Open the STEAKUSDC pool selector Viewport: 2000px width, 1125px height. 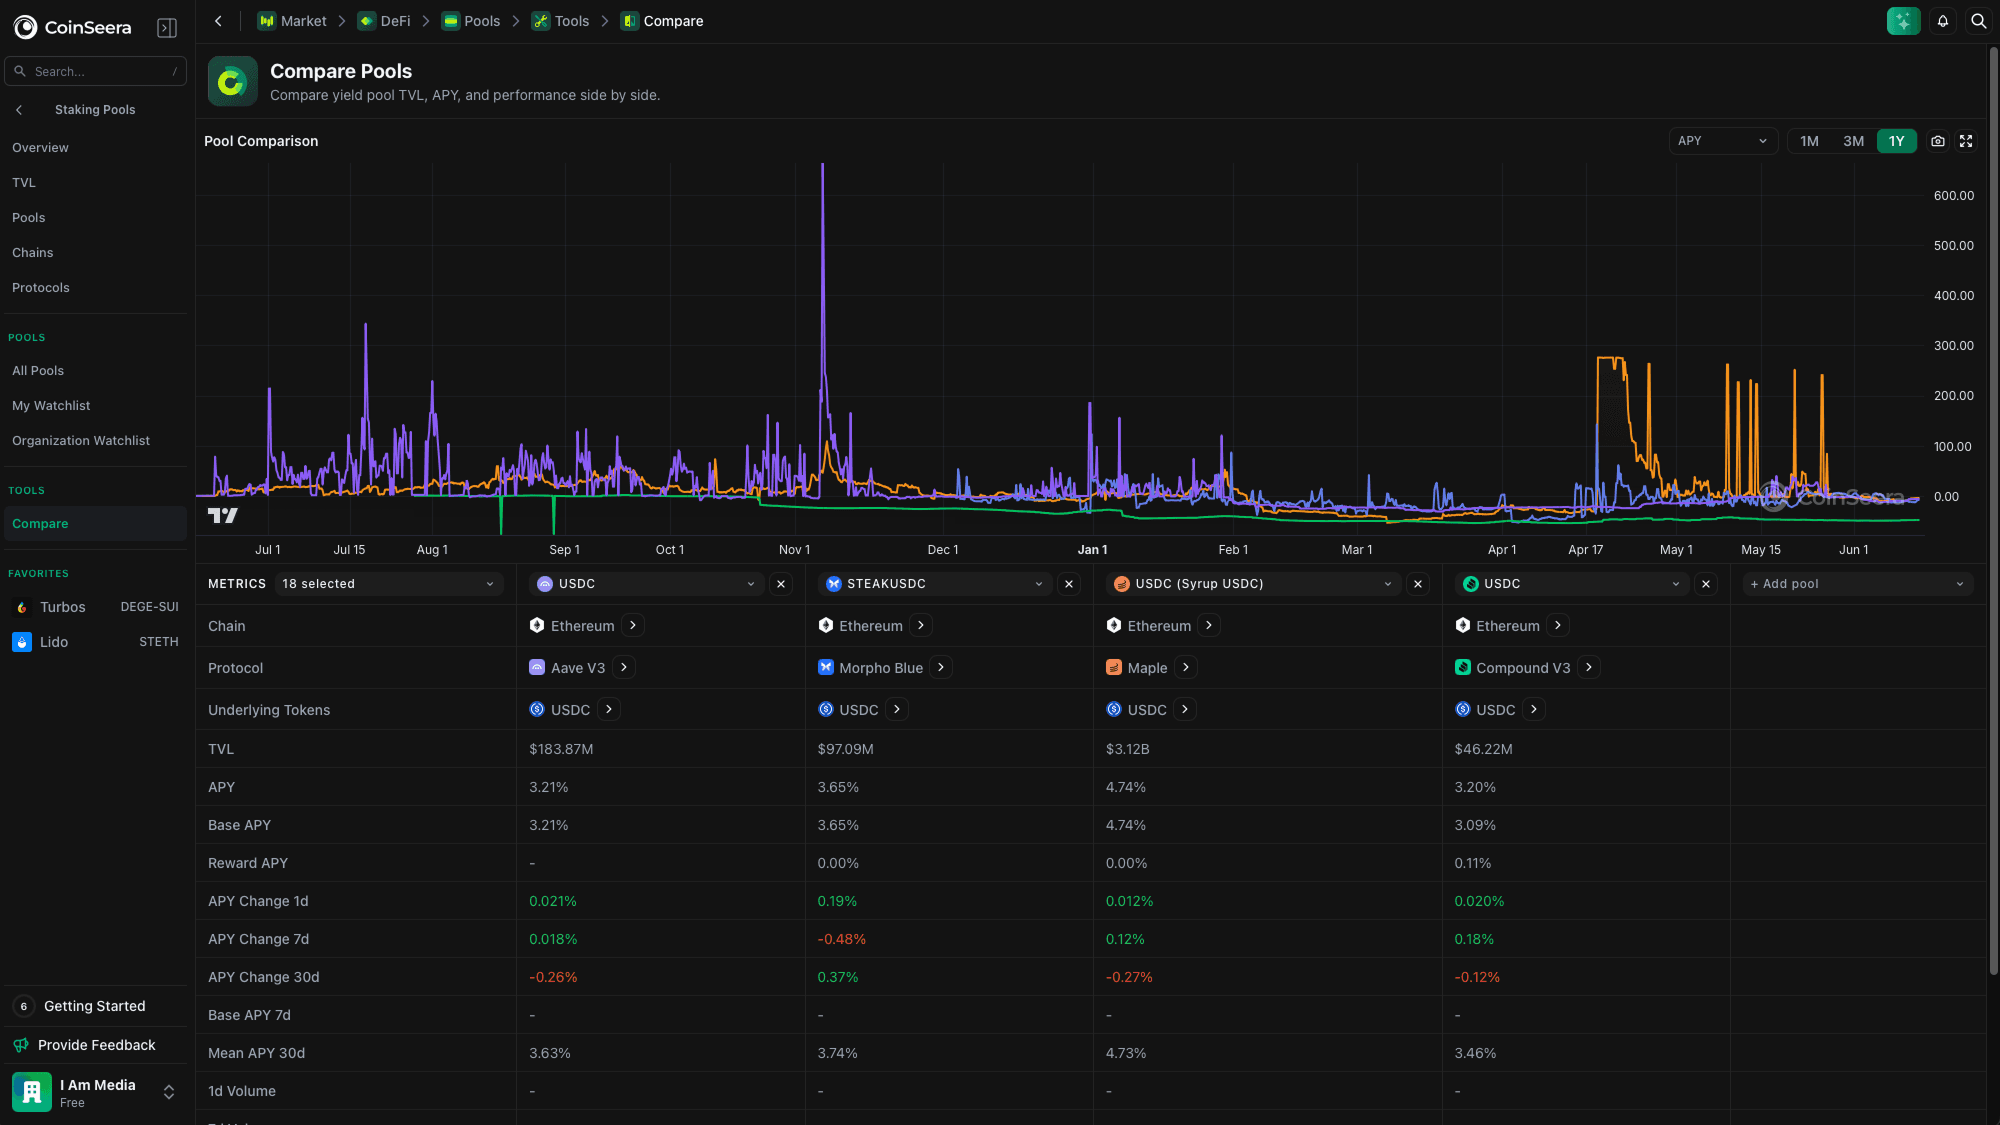tap(935, 584)
